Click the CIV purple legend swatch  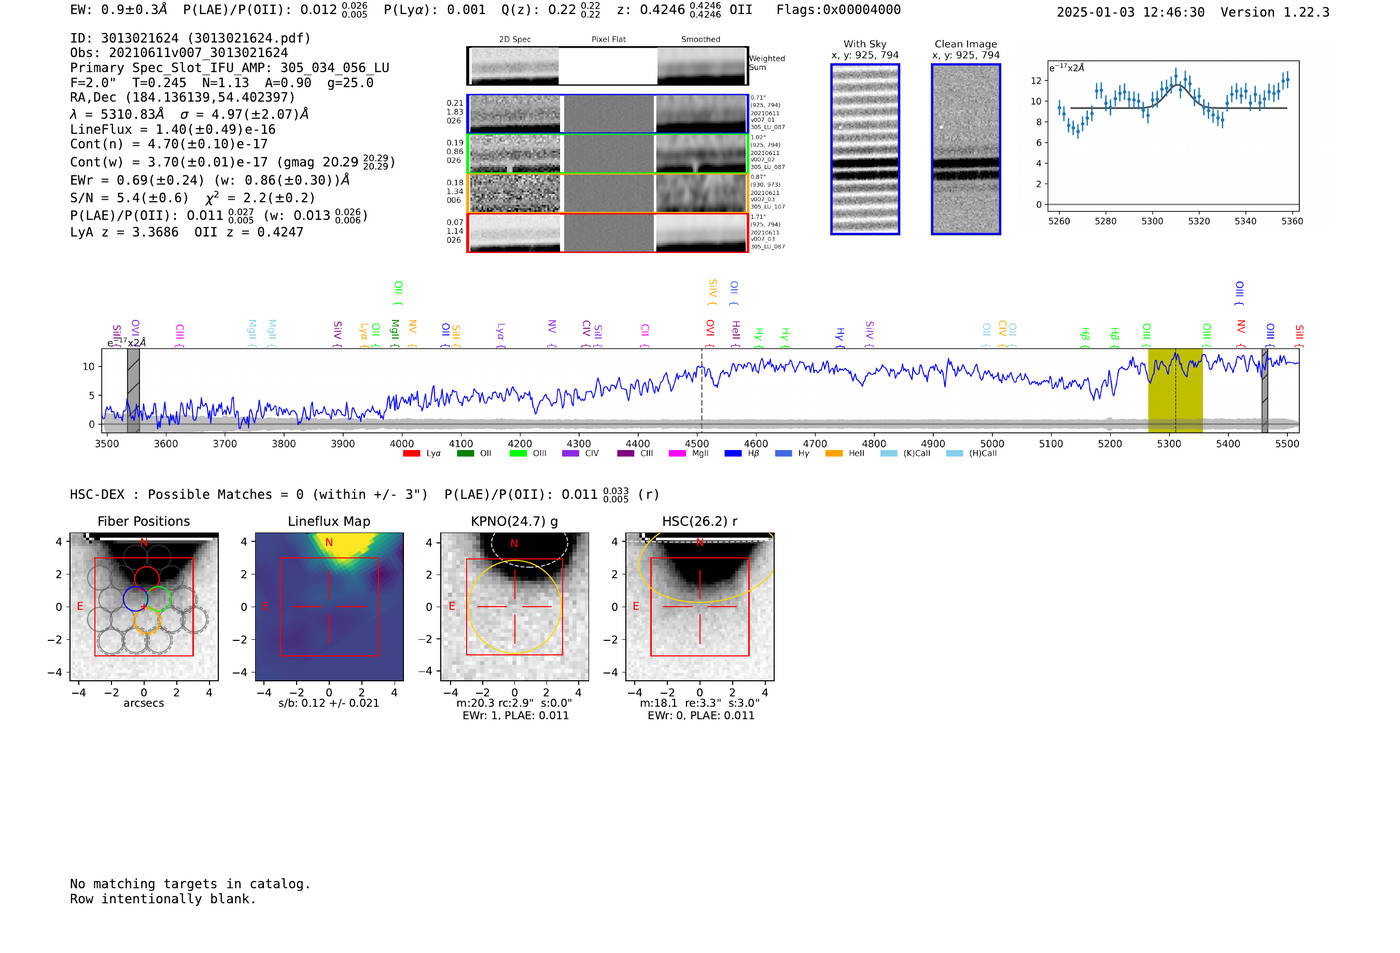[x=570, y=454]
